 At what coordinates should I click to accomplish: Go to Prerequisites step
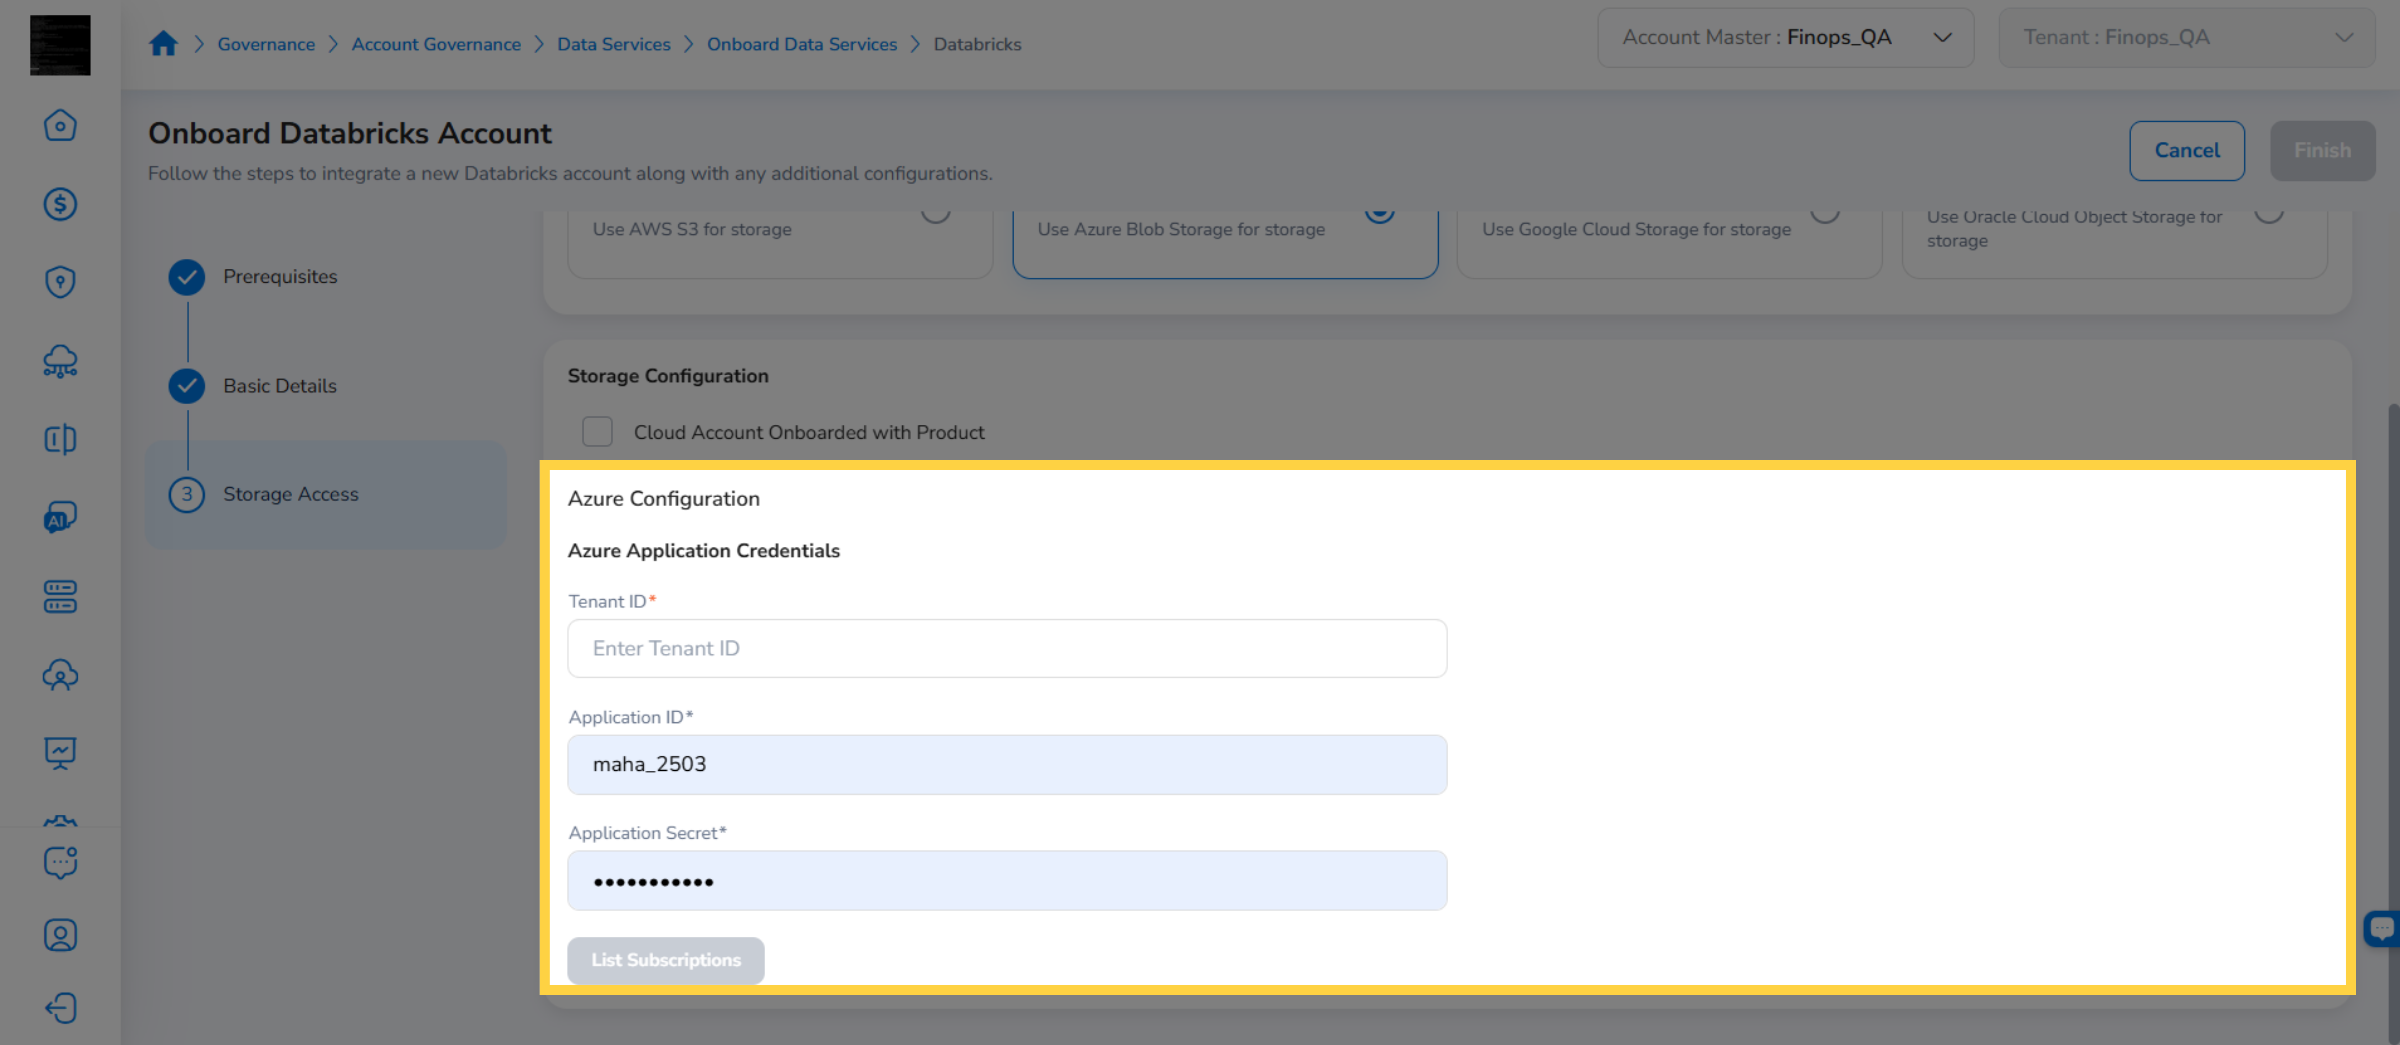[280, 277]
